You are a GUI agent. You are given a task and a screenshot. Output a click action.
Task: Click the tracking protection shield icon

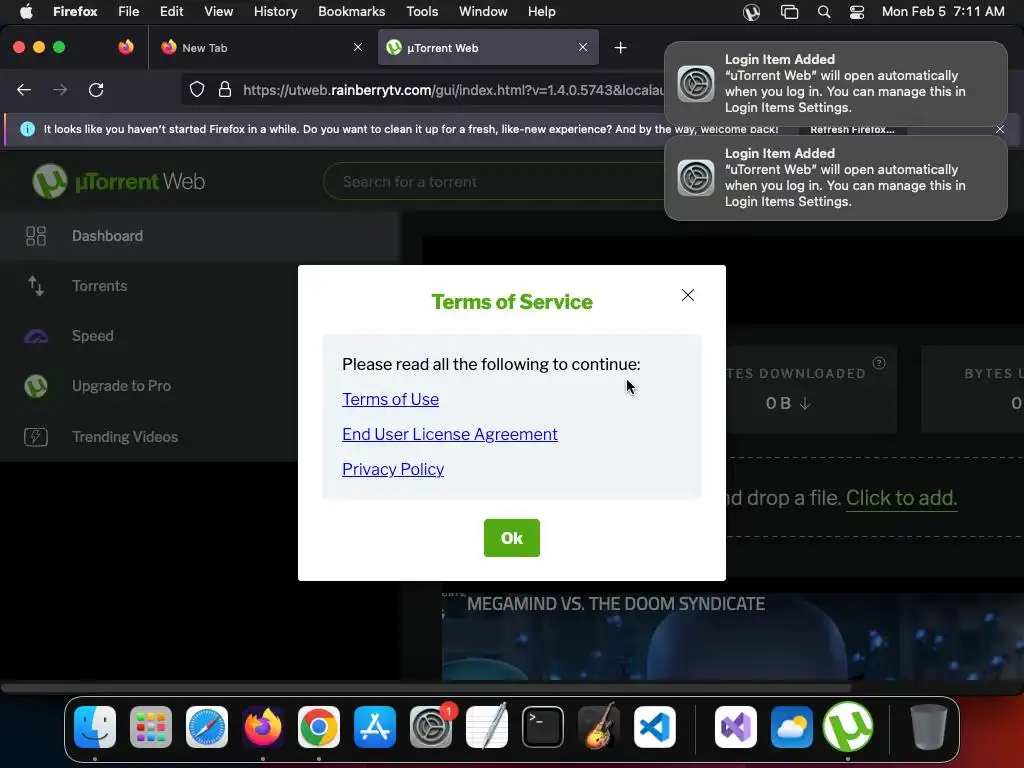point(197,89)
